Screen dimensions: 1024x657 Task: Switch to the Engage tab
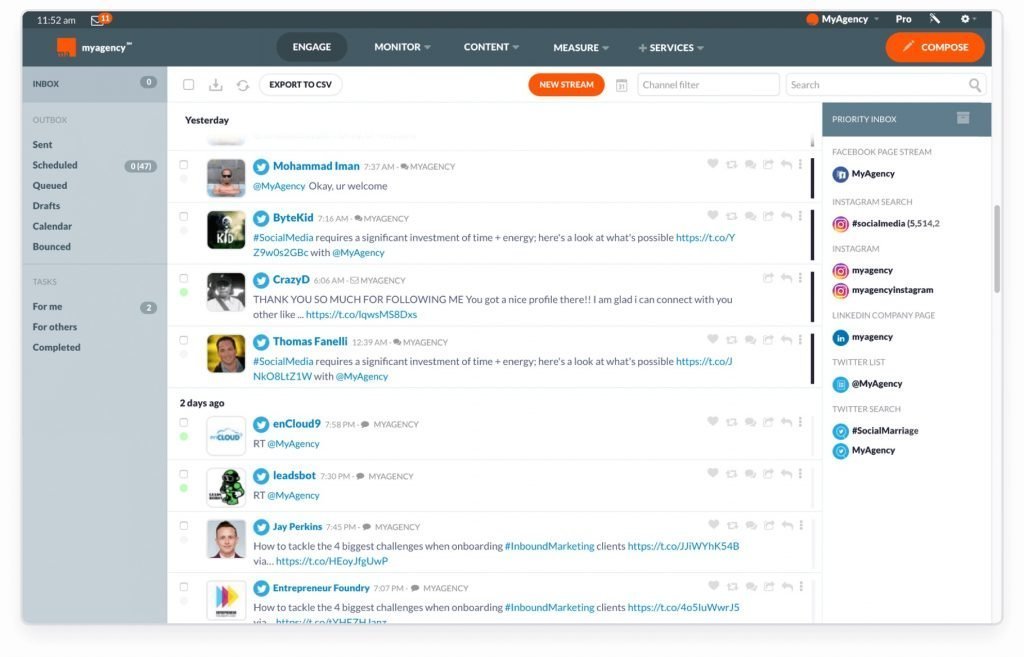(x=312, y=47)
